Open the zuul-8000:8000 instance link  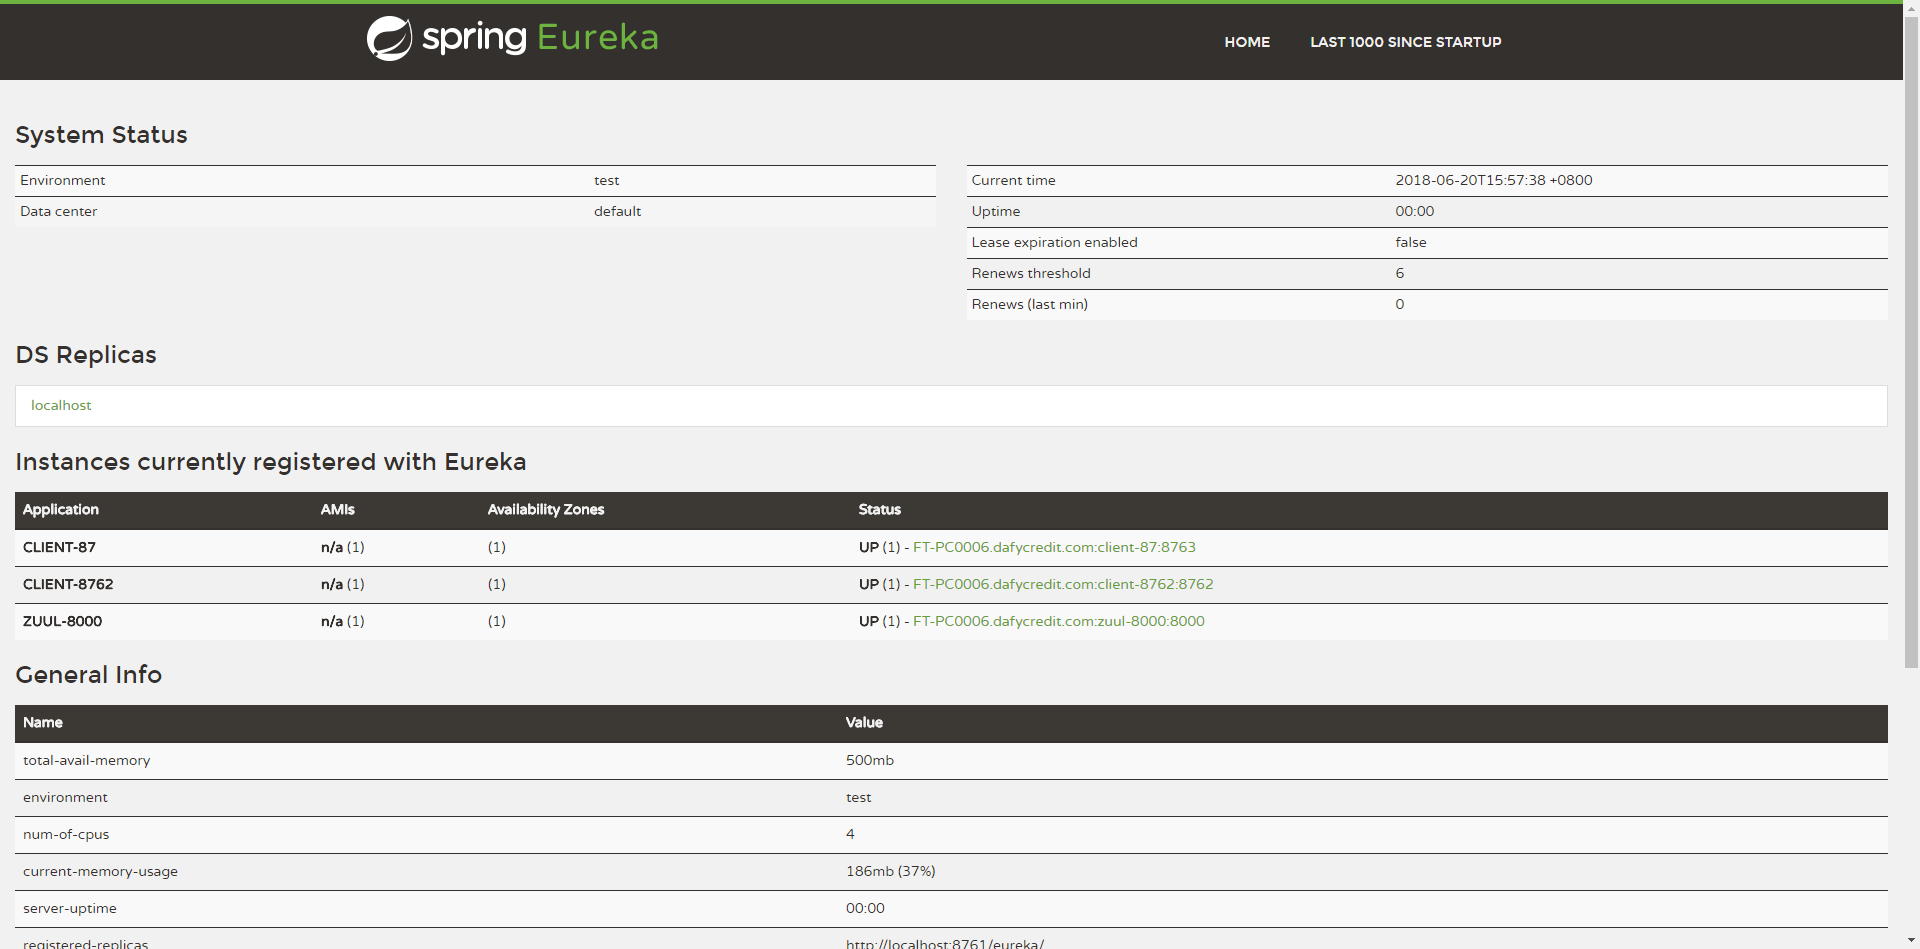[x=1058, y=621]
